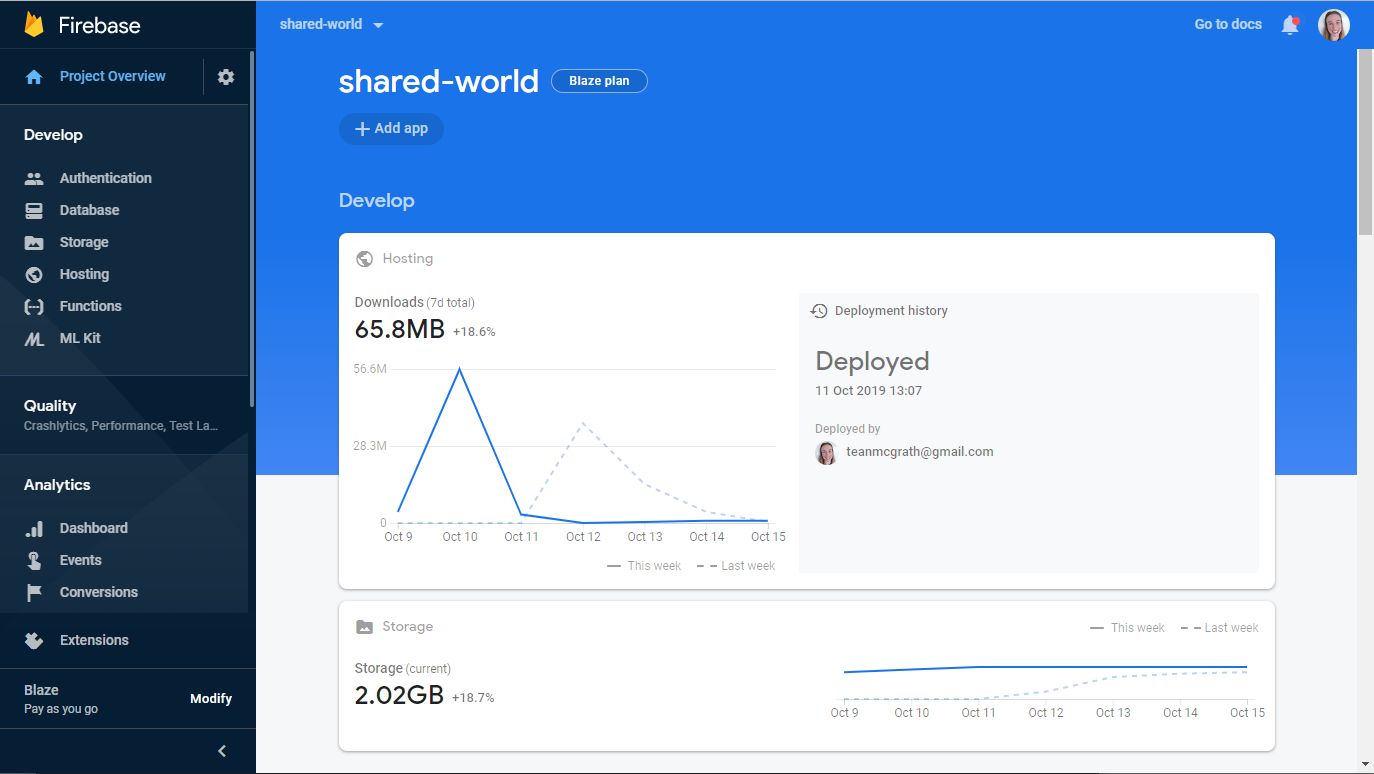
Task: Click teanmcgrath@gmail.com email text
Action: point(920,452)
